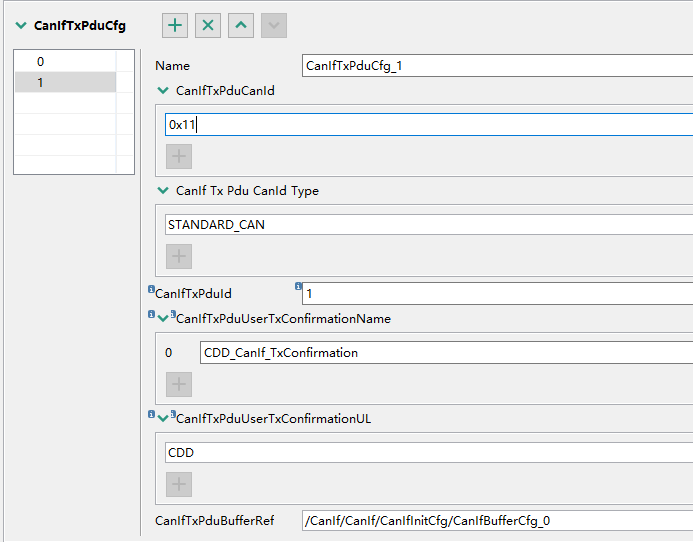Edit the CanIfTxPduId value 1
693x542 pixels.
pyautogui.click(x=497, y=294)
